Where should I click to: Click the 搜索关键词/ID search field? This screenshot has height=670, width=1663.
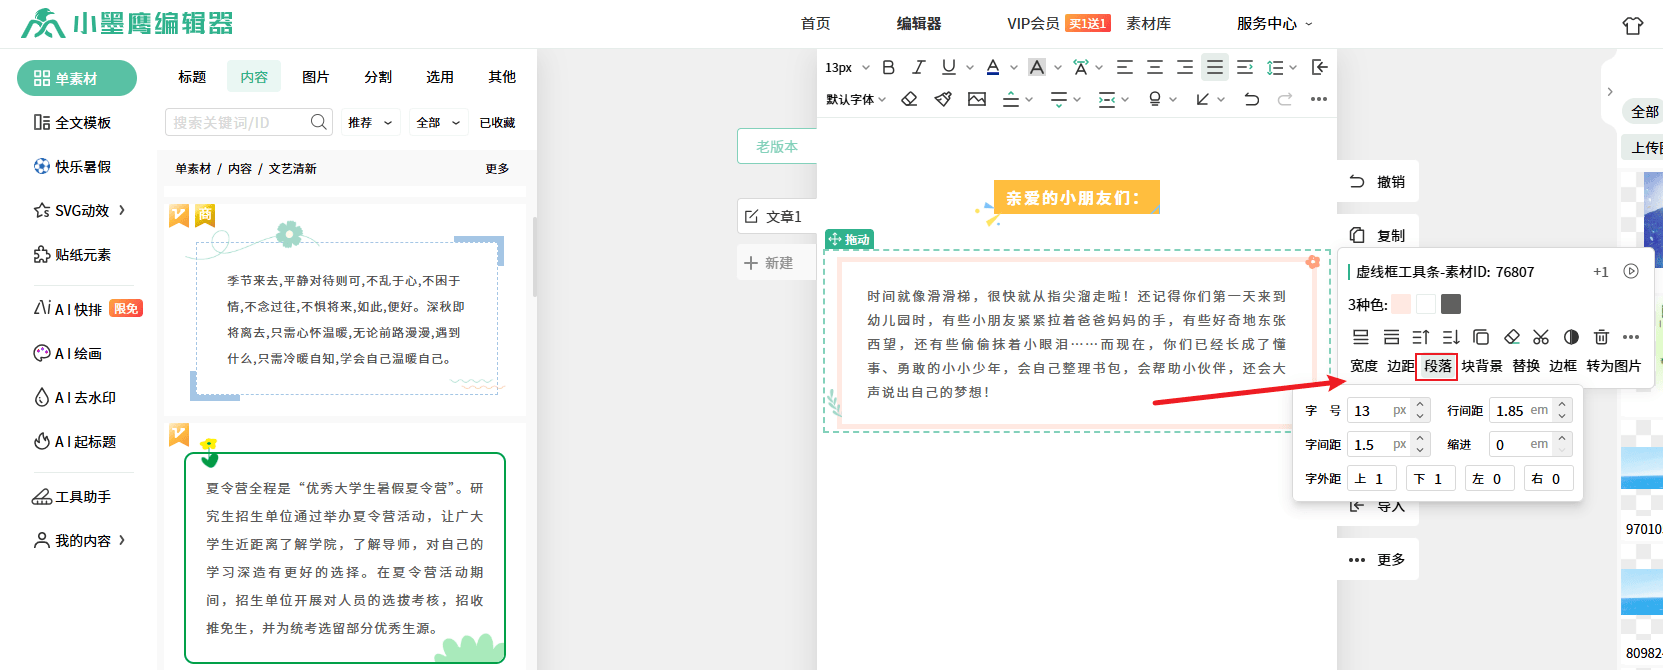pos(238,122)
